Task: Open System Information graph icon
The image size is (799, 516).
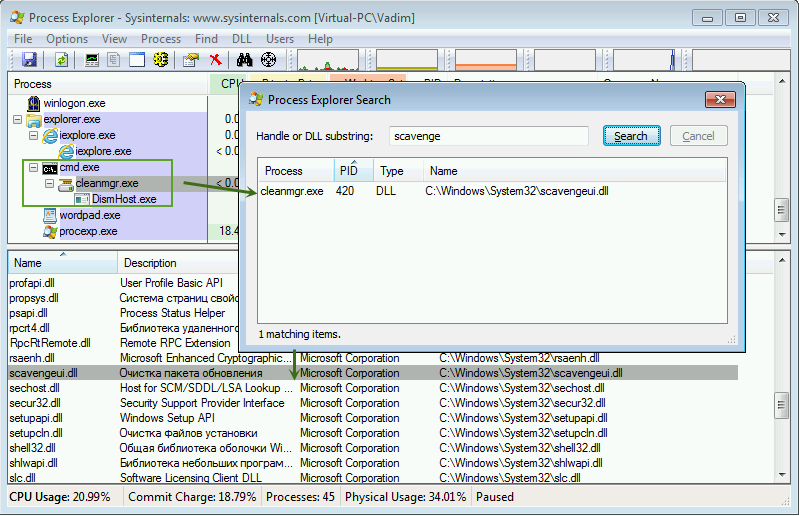Action: pyautogui.click(x=92, y=60)
